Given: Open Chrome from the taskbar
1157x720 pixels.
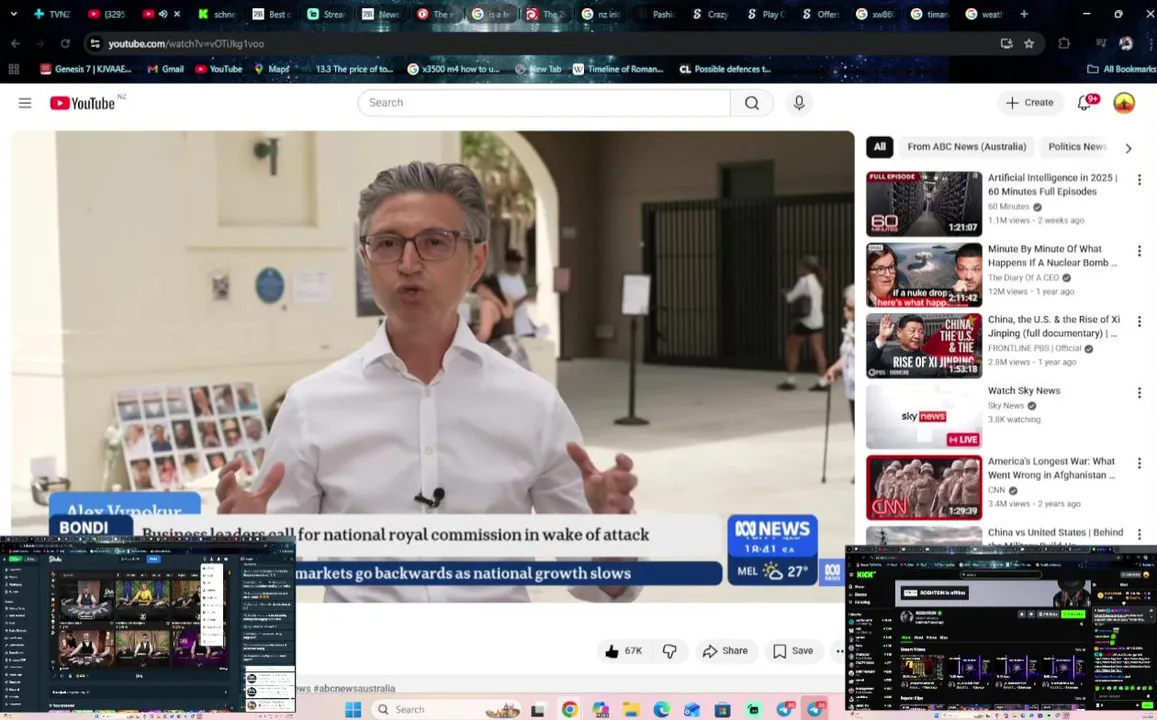Looking at the screenshot, I should tap(569, 710).
